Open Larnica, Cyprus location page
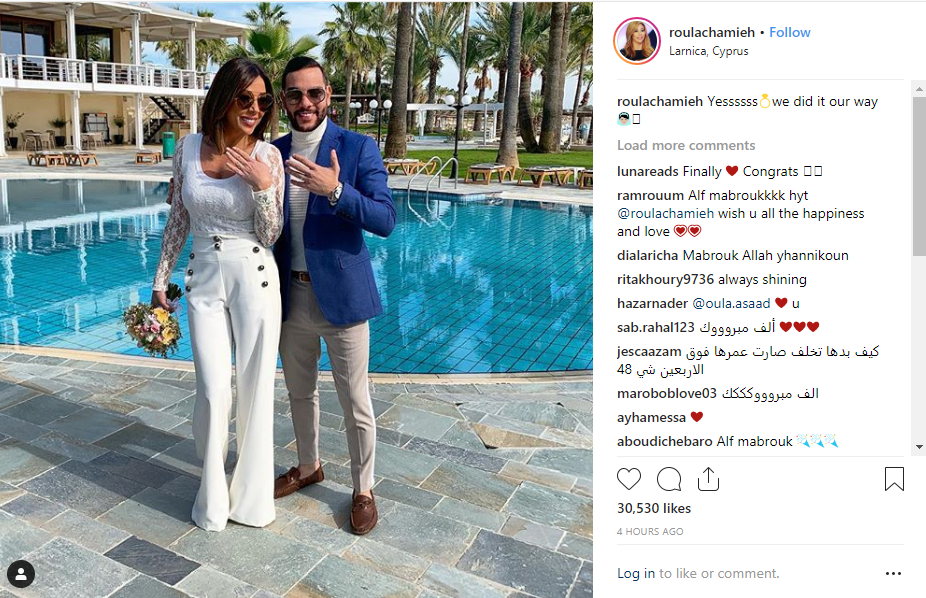926x598 pixels. point(709,51)
